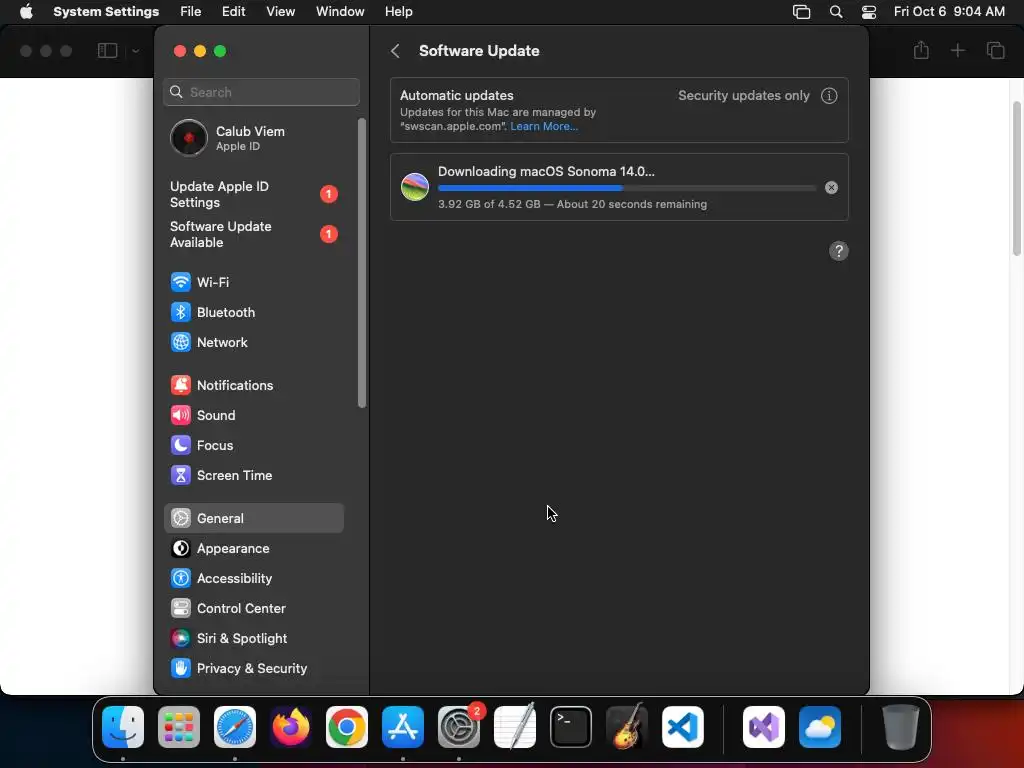Image resolution: width=1024 pixels, height=768 pixels.
Task: Open the Help menu
Action: tap(398, 12)
